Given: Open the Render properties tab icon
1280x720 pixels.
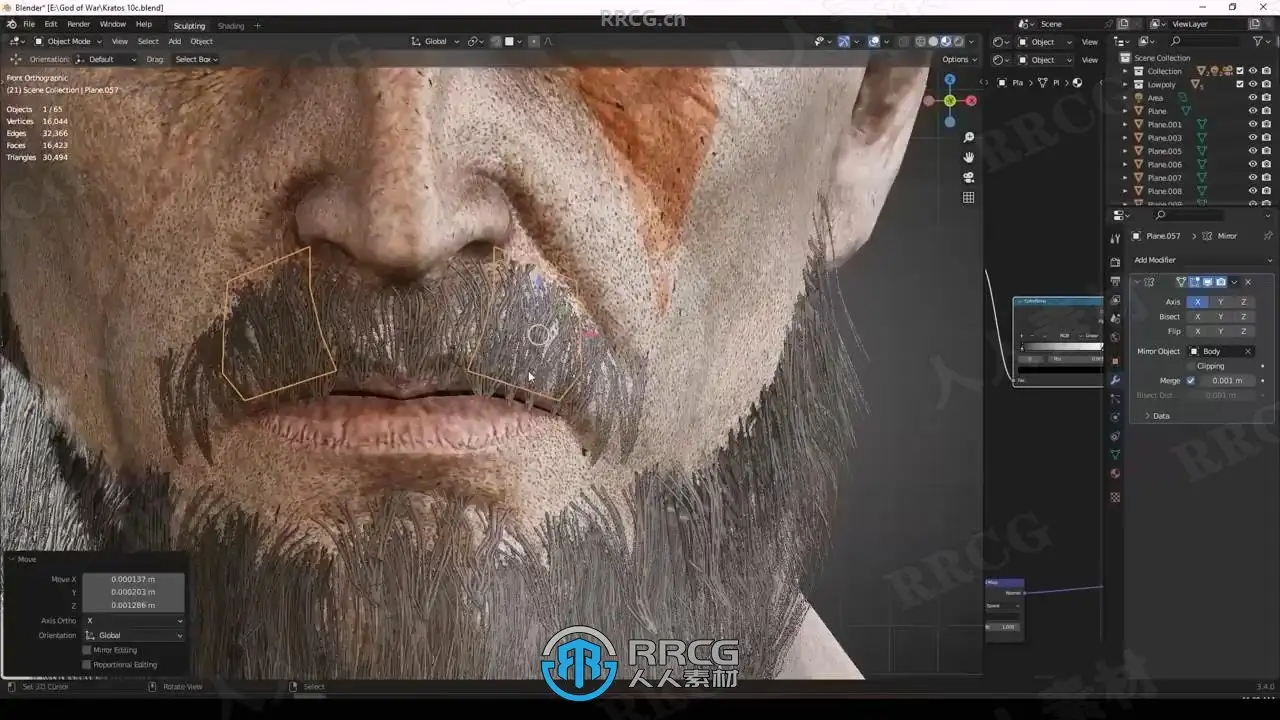Looking at the screenshot, I should click(1116, 262).
